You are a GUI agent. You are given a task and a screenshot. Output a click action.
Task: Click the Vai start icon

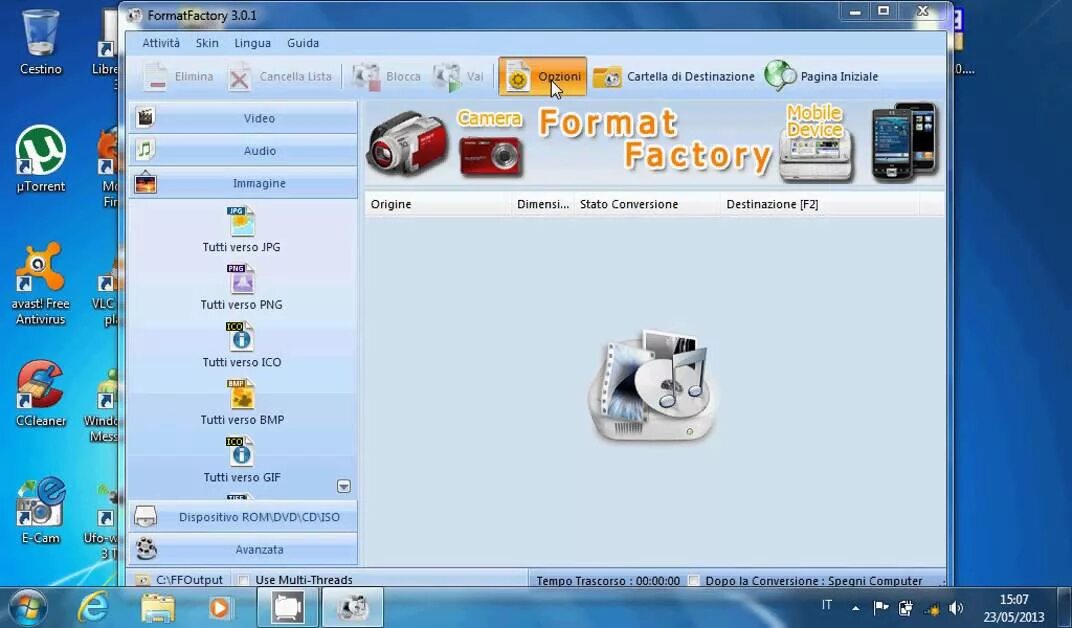[x=448, y=77]
